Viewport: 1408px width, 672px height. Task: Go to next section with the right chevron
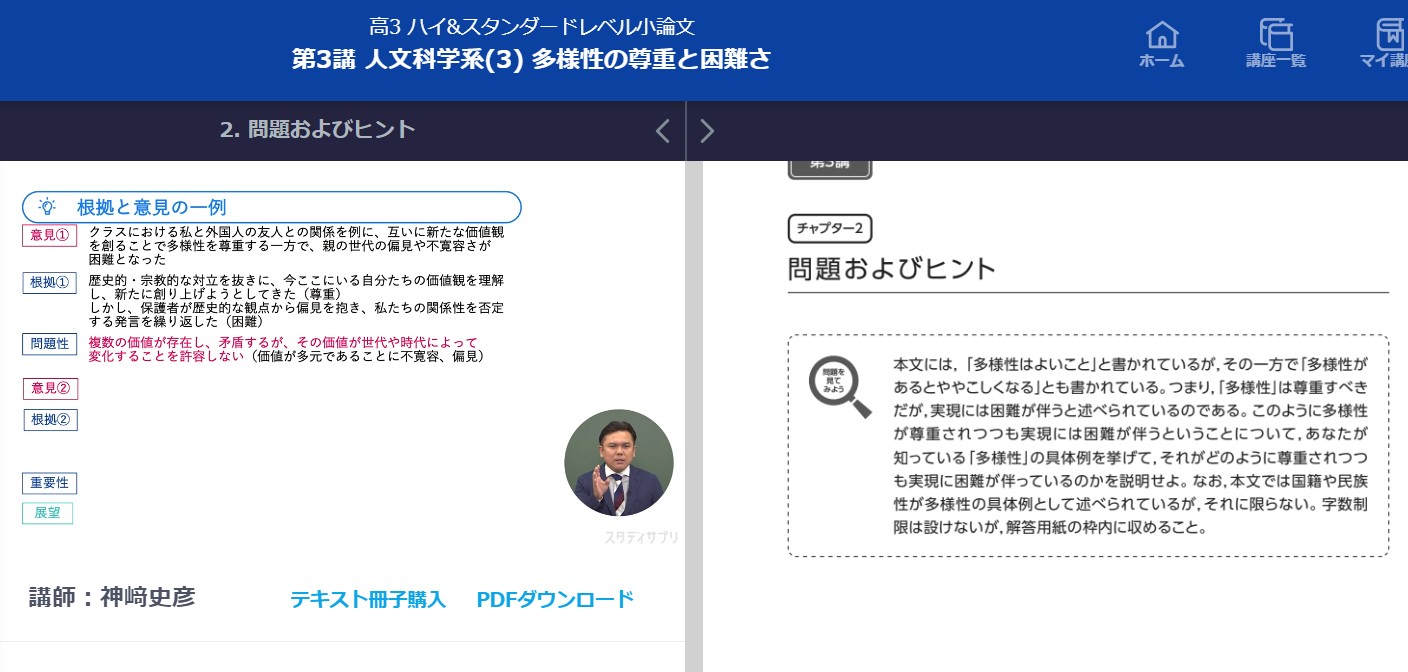pyautogui.click(x=707, y=130)
